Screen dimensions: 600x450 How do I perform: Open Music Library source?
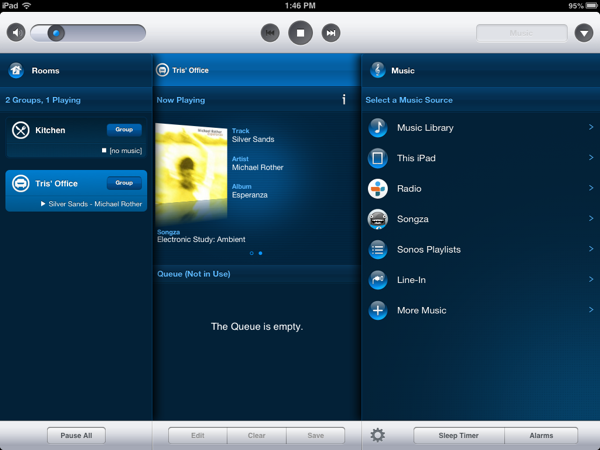coord(481,128)
